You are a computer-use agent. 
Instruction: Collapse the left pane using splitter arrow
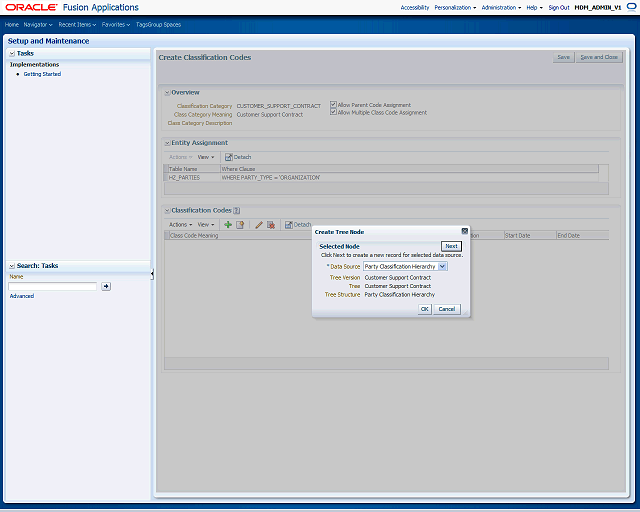click(x=152, y=274)
